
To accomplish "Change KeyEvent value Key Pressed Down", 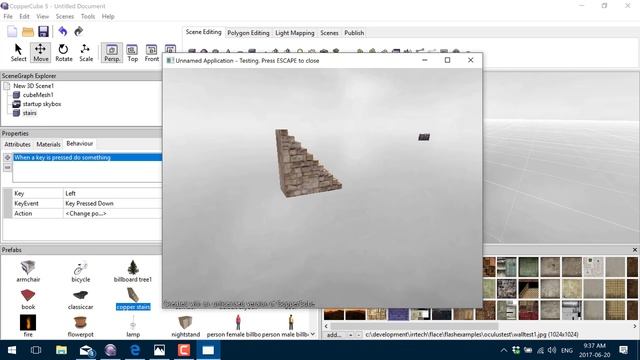I will tap(113, 203).
